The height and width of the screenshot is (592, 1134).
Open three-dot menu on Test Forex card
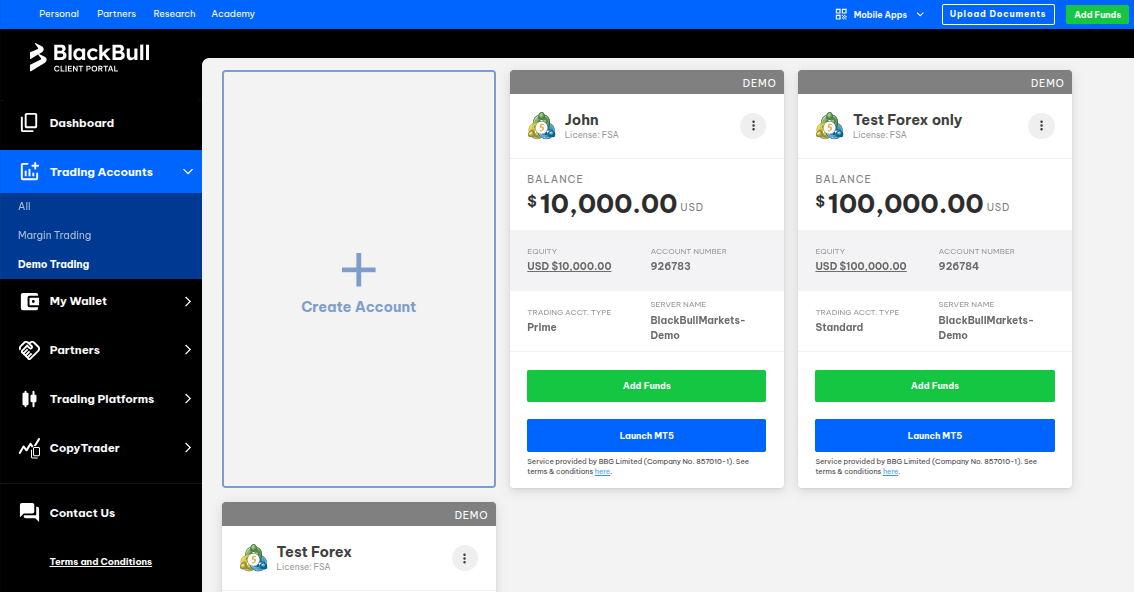[464, 558]
